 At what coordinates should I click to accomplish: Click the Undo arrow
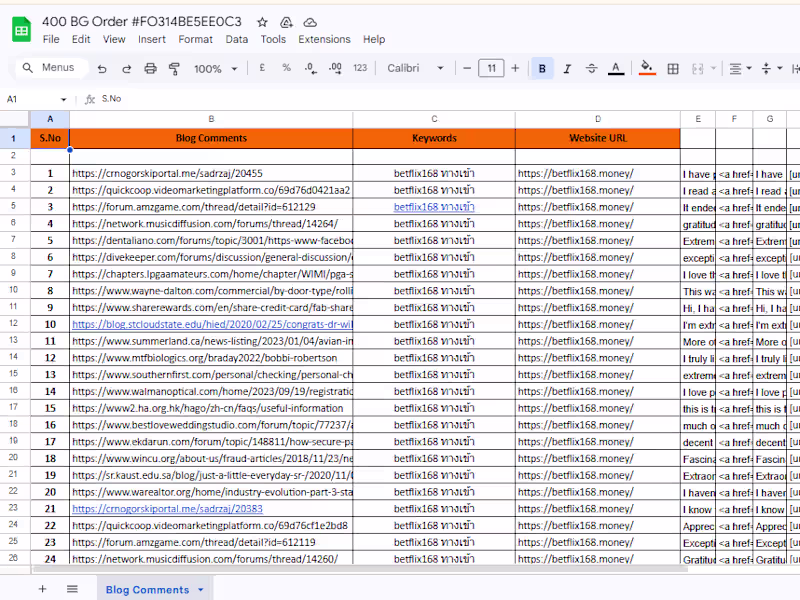click(x=102, y=68)
